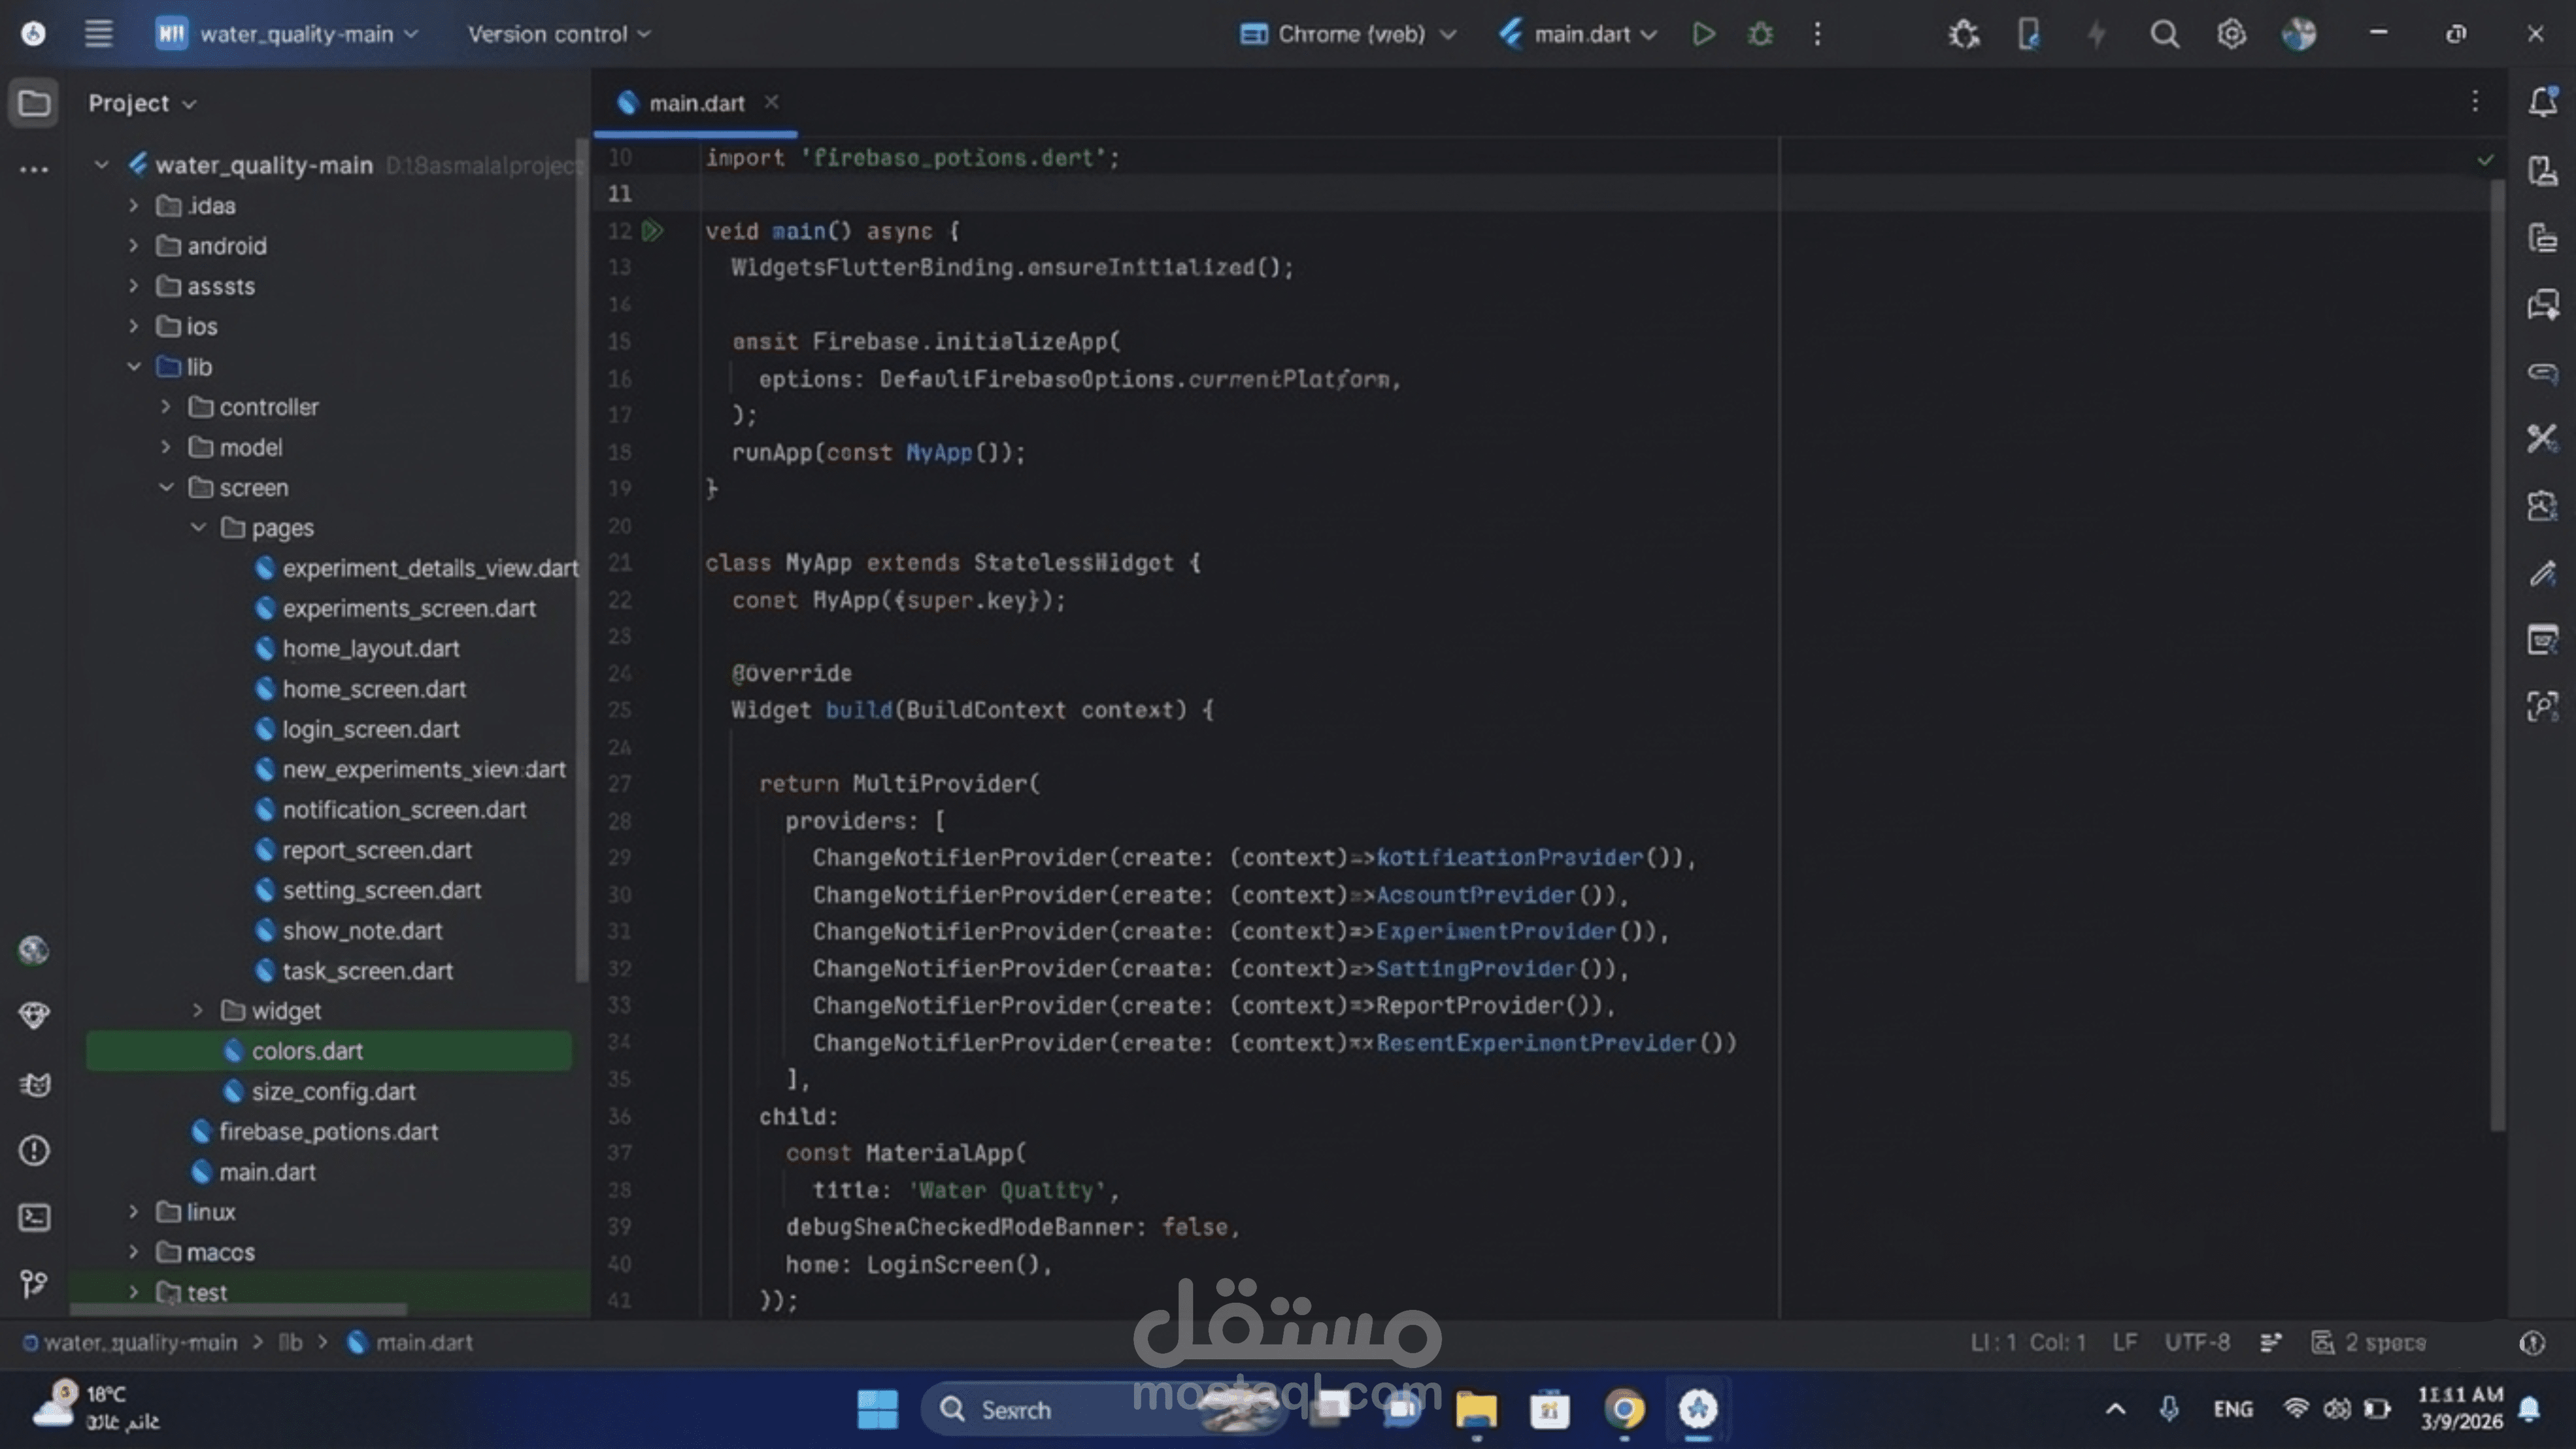Open IDE settings gear icon

tap(2231, 34)
